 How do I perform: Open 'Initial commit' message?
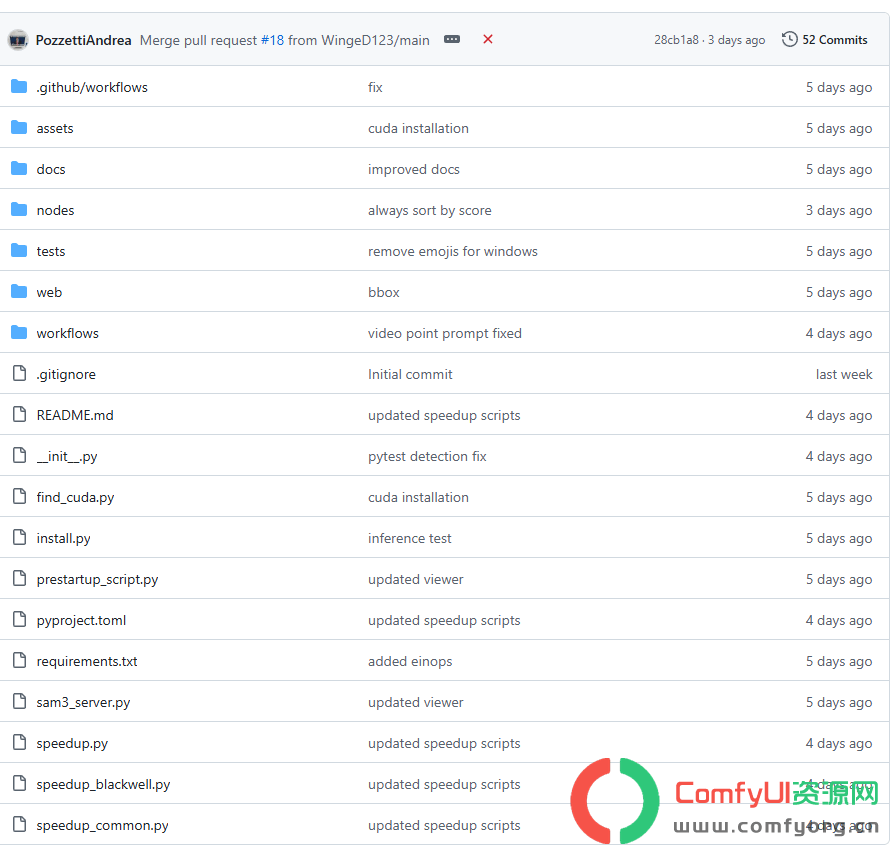(x=410, y=374)
